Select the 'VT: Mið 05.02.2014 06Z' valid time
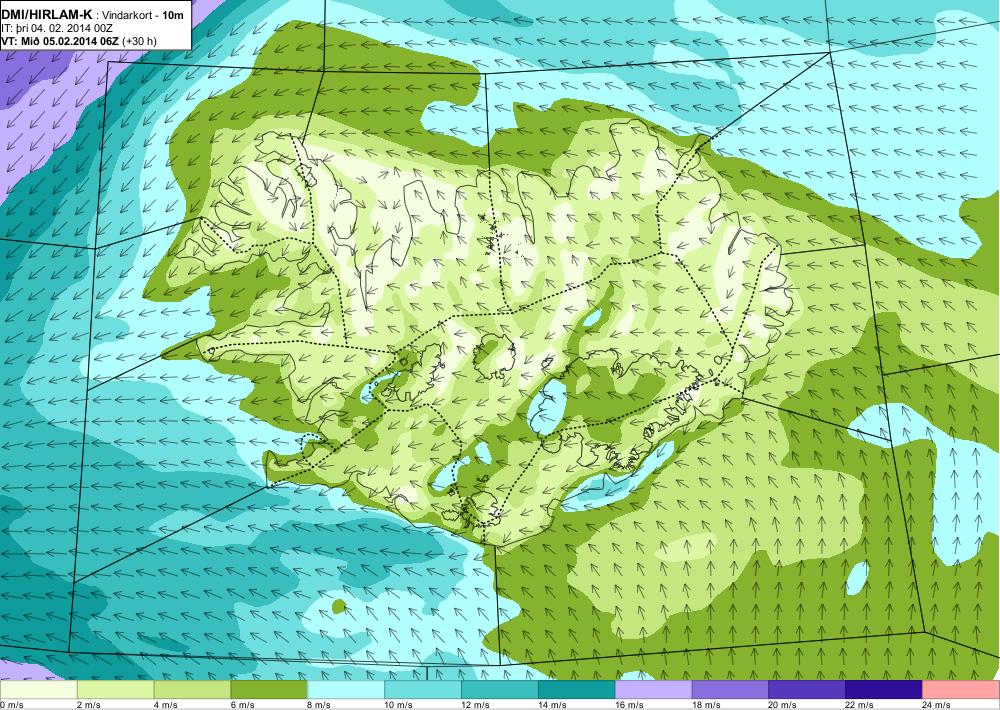The height and width of the screenshot is (710, 1000). point(60,41)
